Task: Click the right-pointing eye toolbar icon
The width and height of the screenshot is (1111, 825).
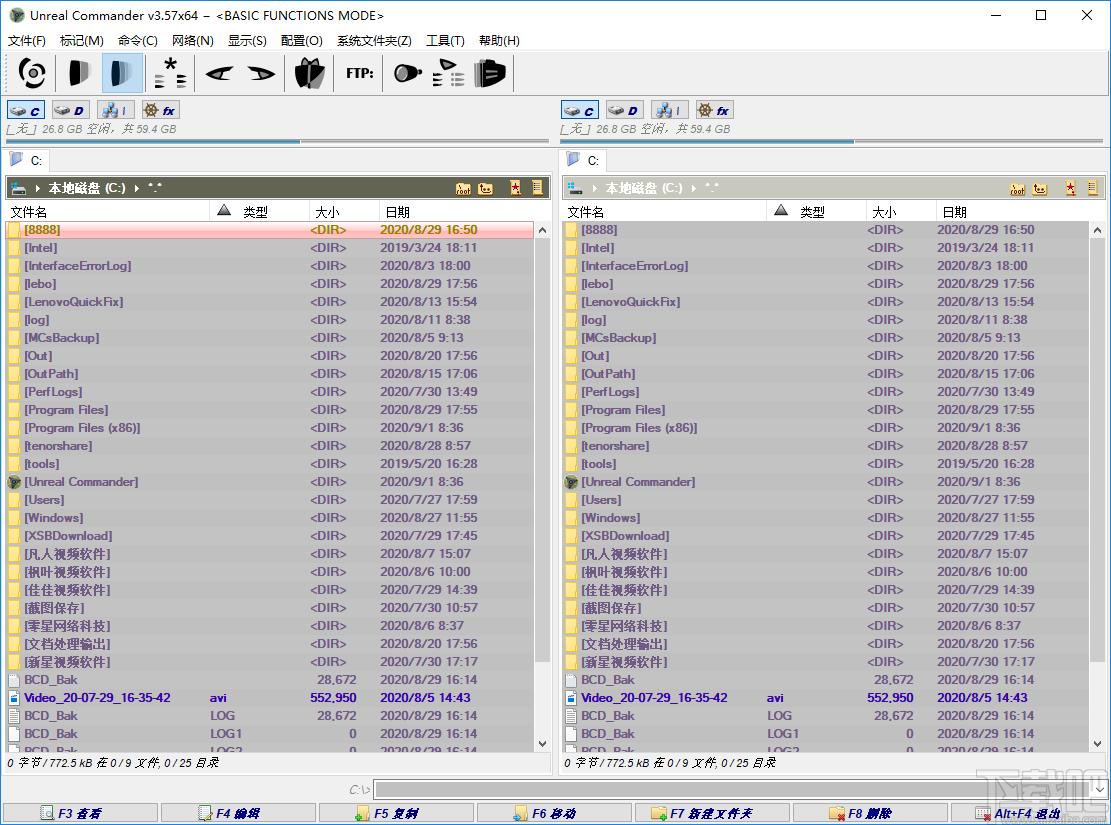Action: click(x=261, y=73)
